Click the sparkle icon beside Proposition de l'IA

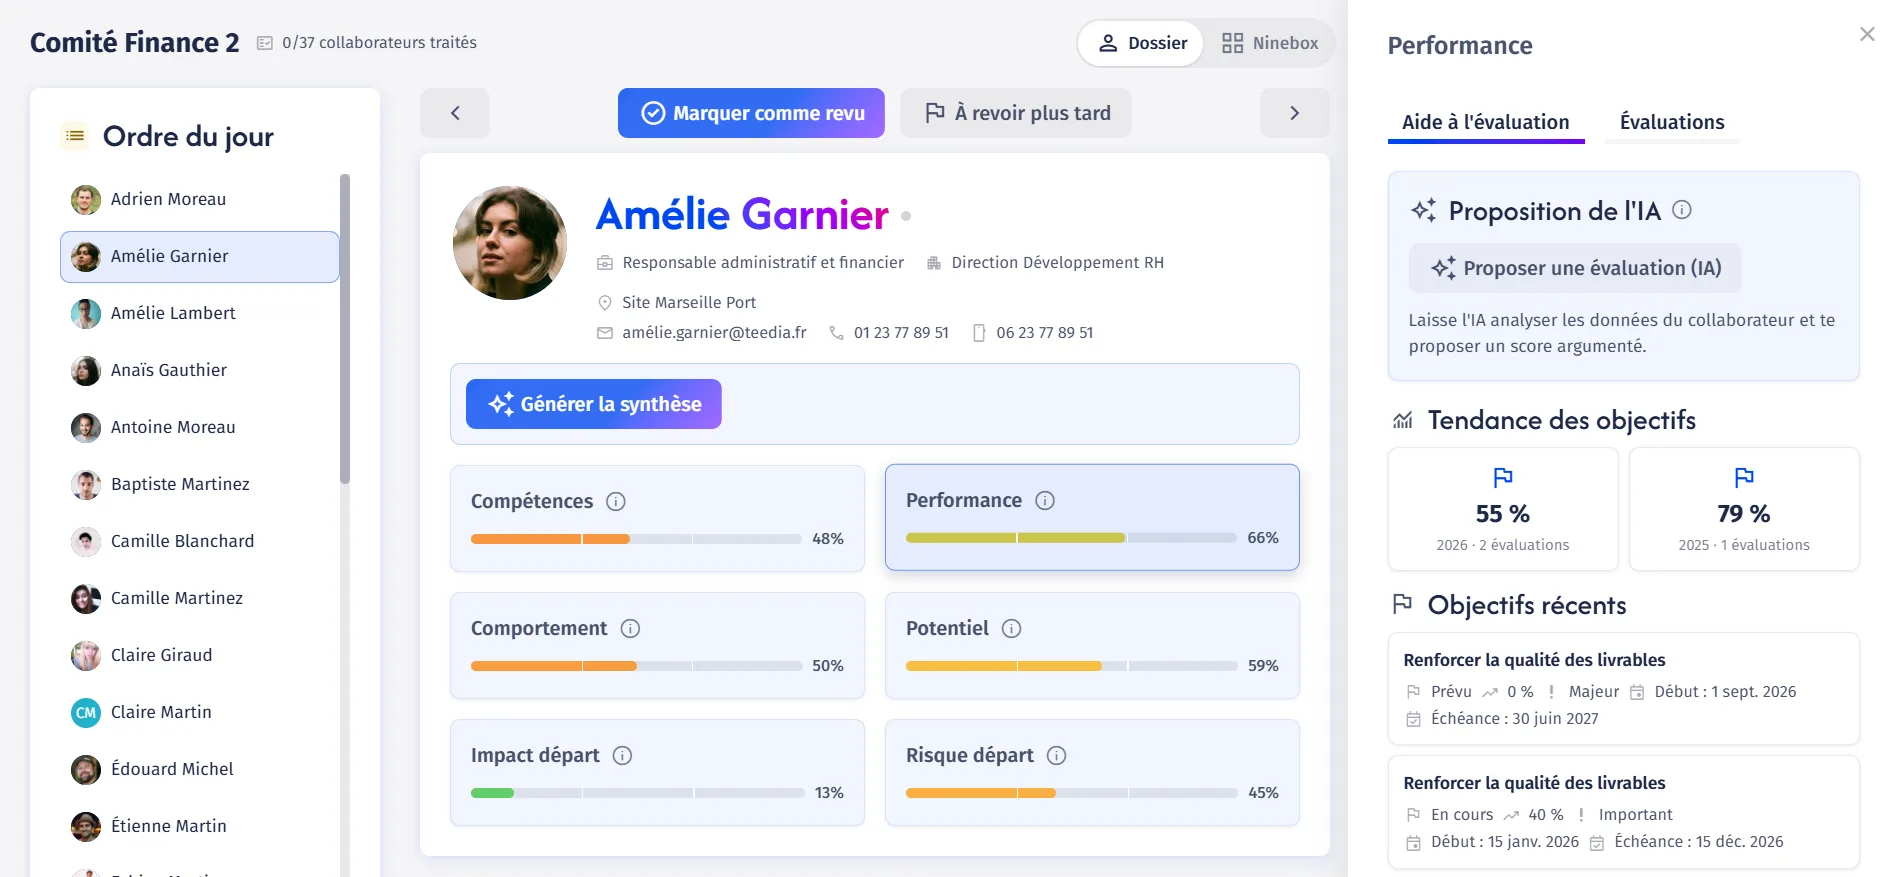[1424, 210]
